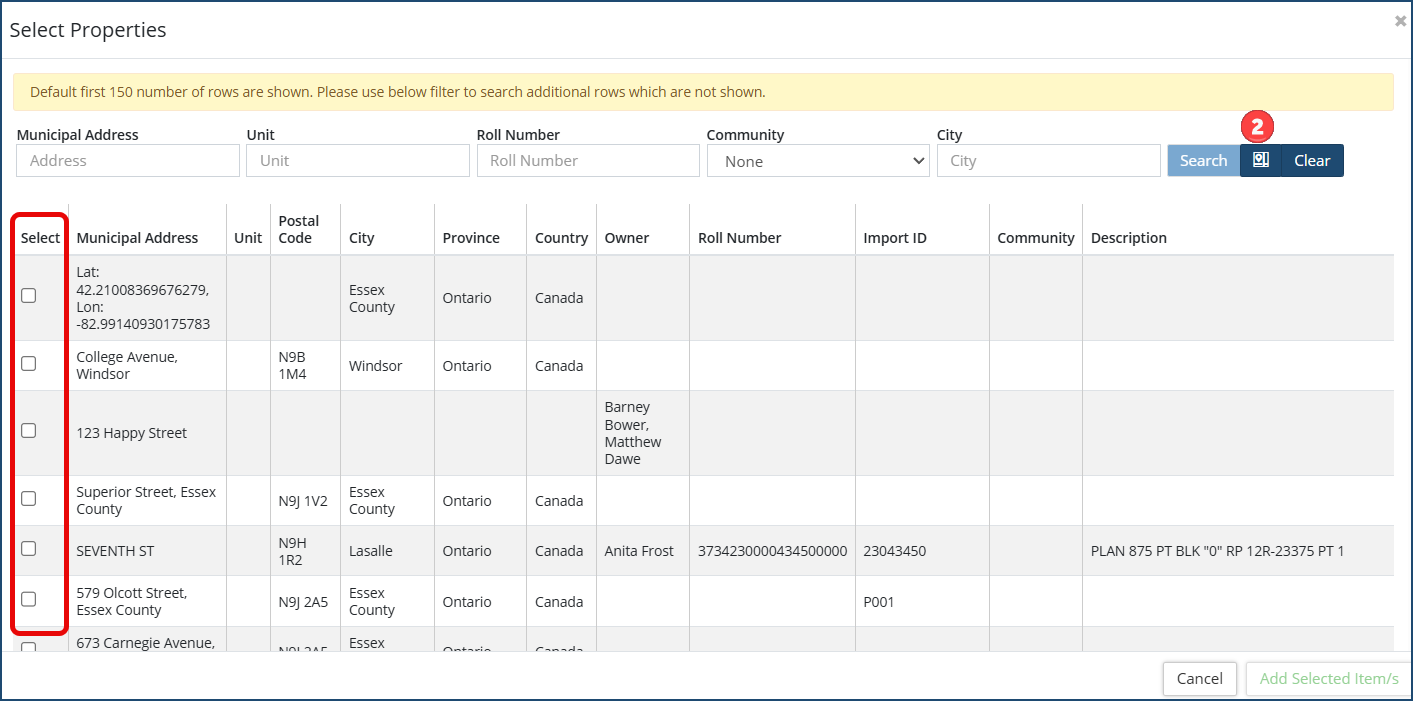The image size is (1413, 701).
Task: Click the Owner column header
Action: tap(627, 238)
